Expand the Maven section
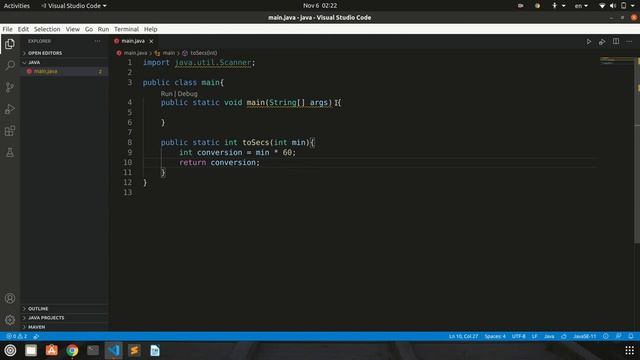Viewport: 640px width, 360px height. [x=65, y=327]
